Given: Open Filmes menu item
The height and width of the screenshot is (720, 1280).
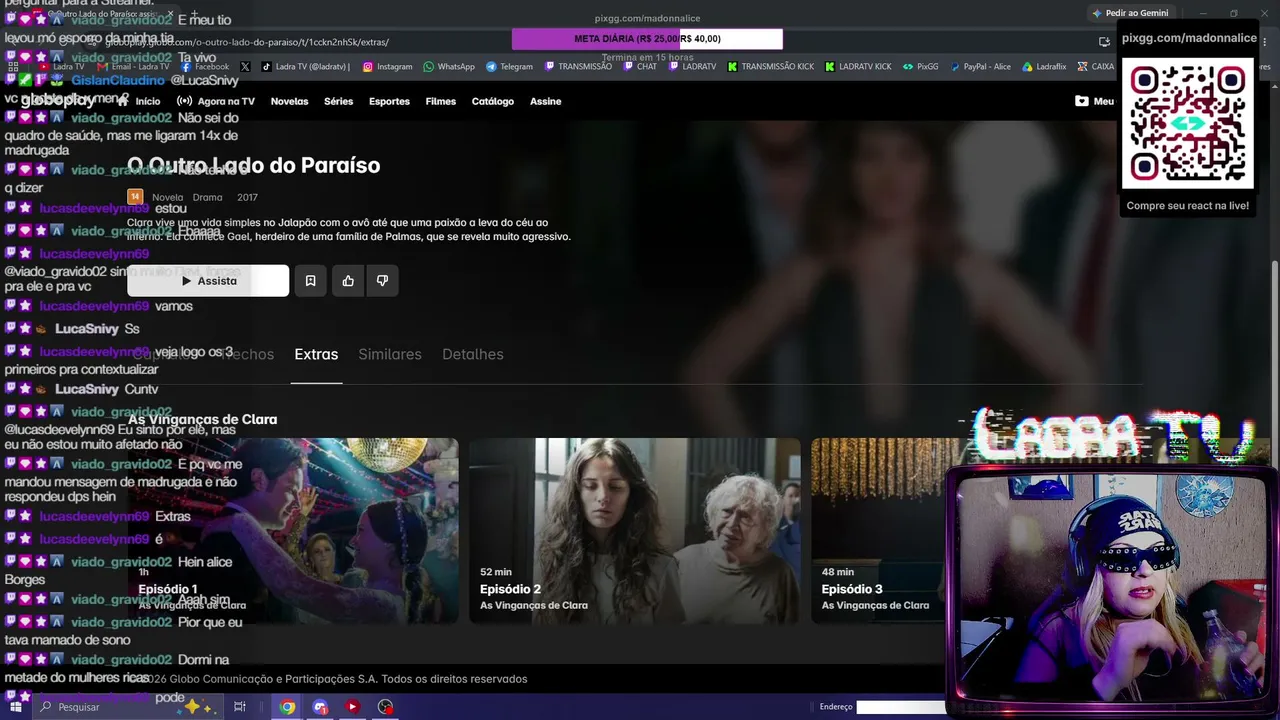Looking at the screenshot, I should [441, 101].
